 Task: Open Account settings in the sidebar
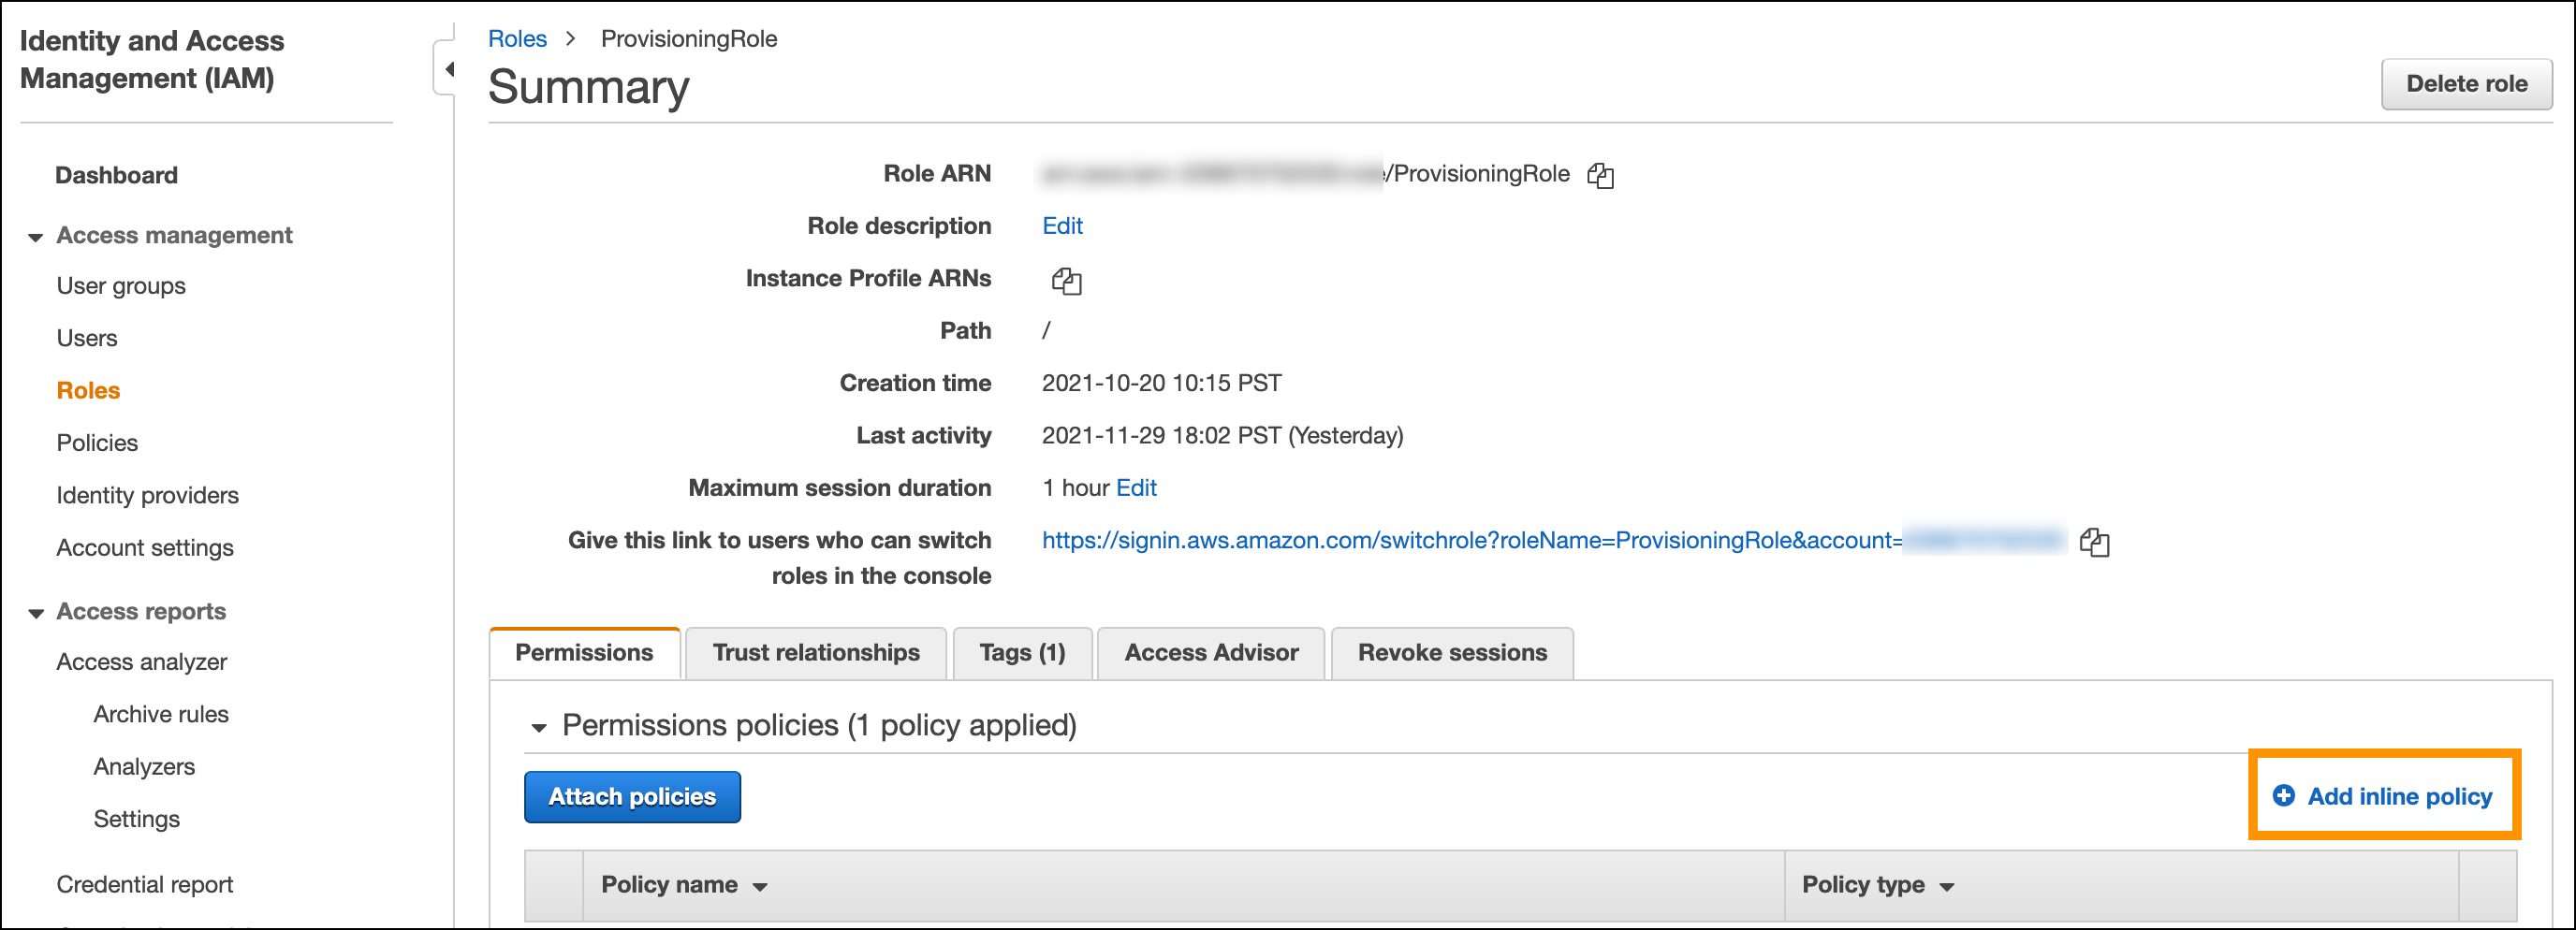pyautogui.click(x=145, y=548)
